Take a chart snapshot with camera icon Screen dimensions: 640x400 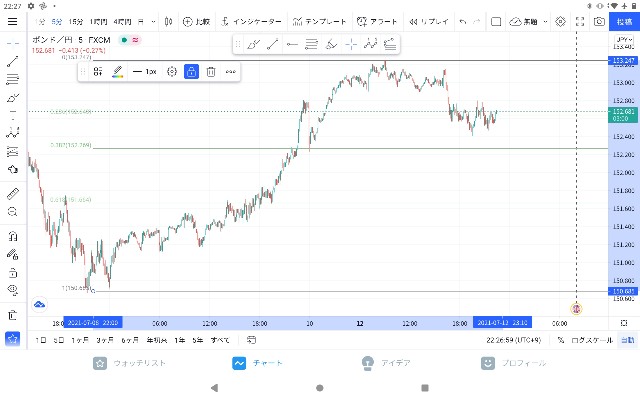coord(599,22)
